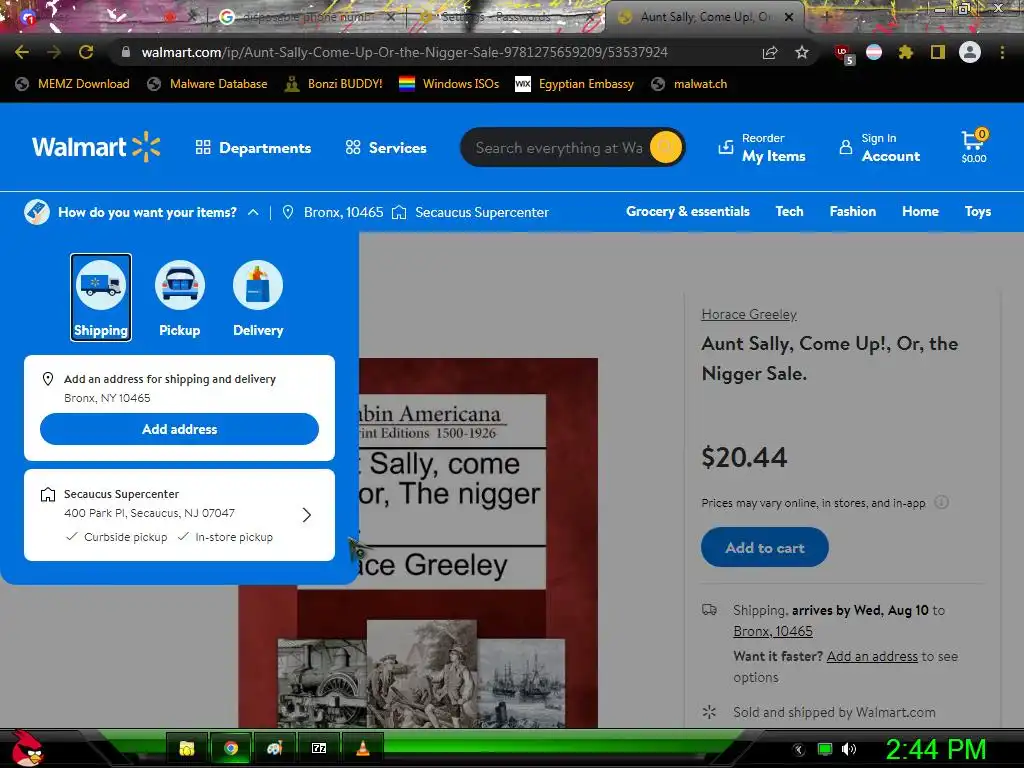Click Add to cart

[x=765, y=547]
